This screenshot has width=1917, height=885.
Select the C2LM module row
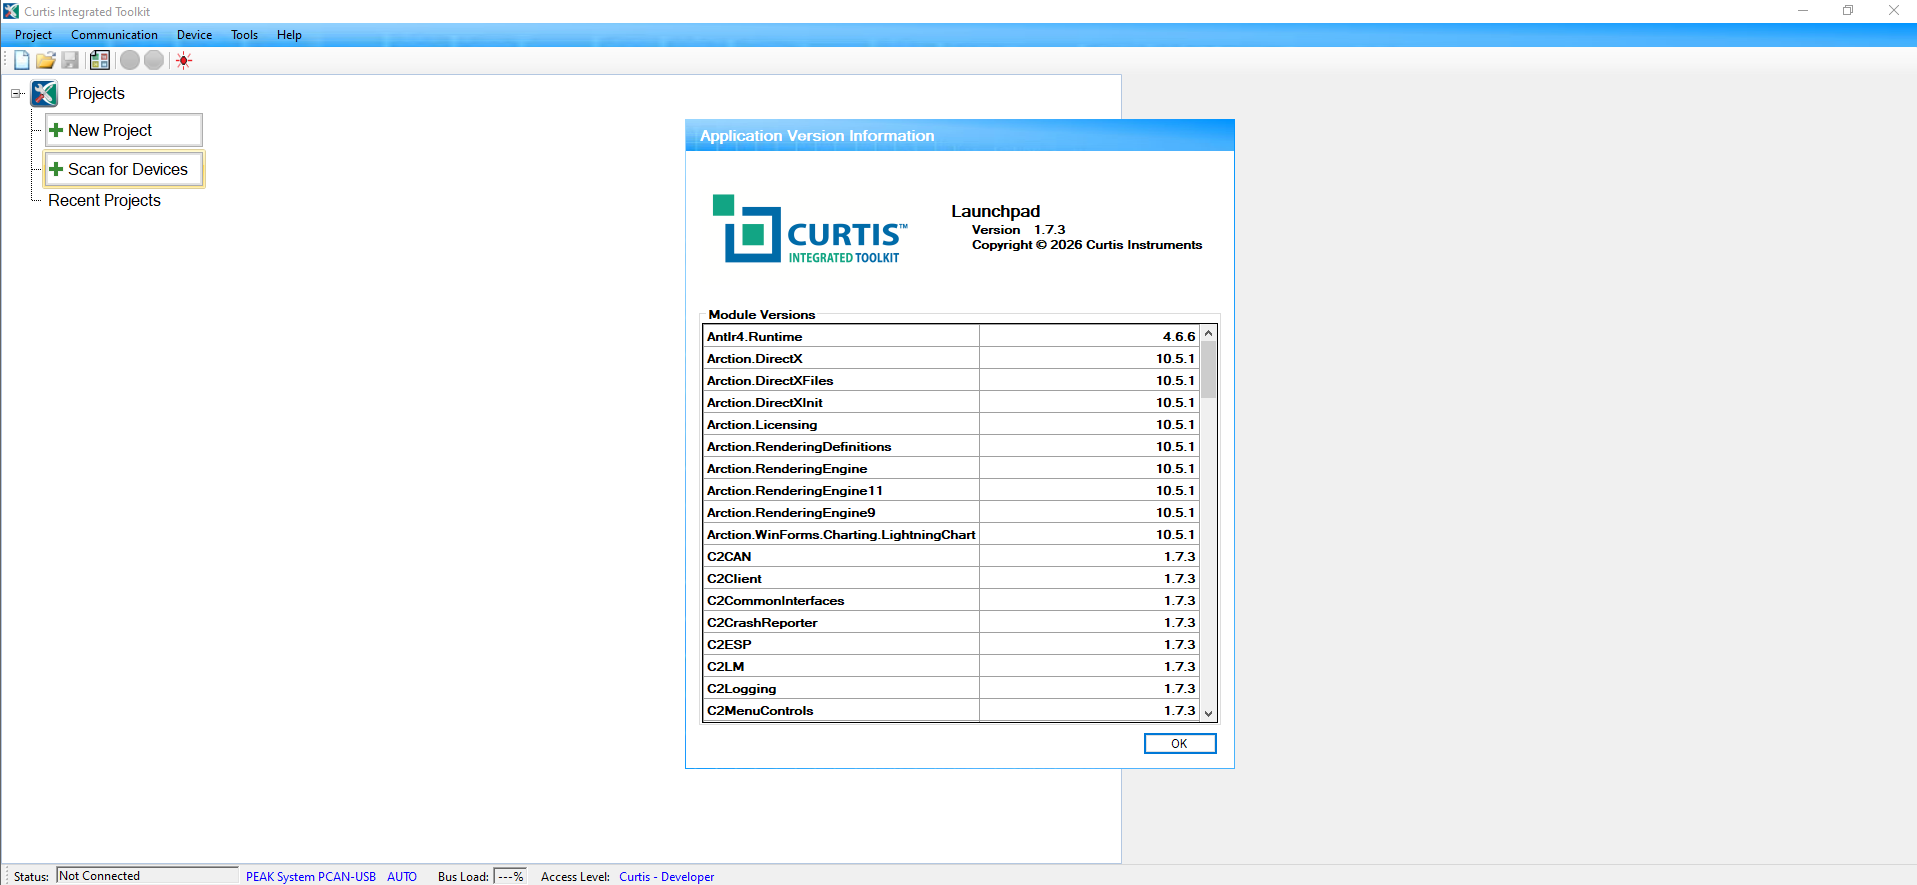[x=951, y=667]
